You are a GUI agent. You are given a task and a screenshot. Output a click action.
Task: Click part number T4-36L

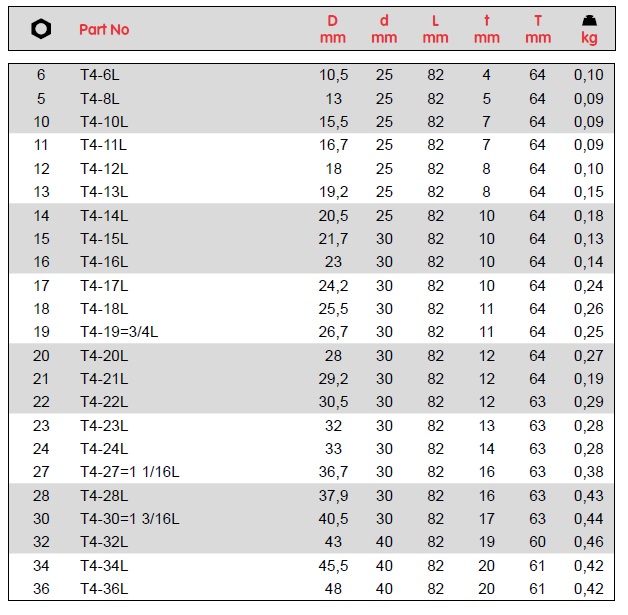point(104,588)
